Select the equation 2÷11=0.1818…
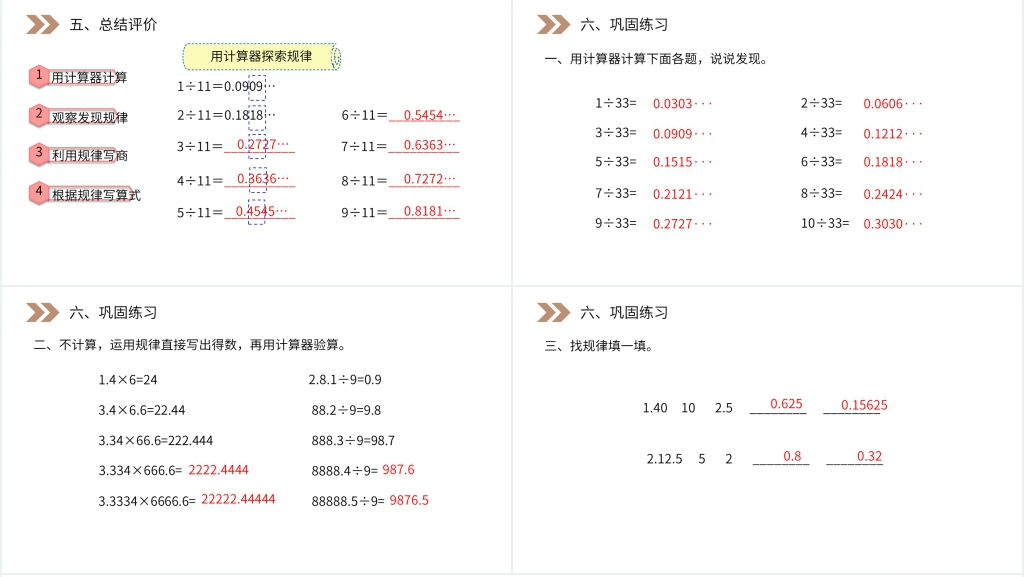The image size is (1024, 577). coord(226,116)
